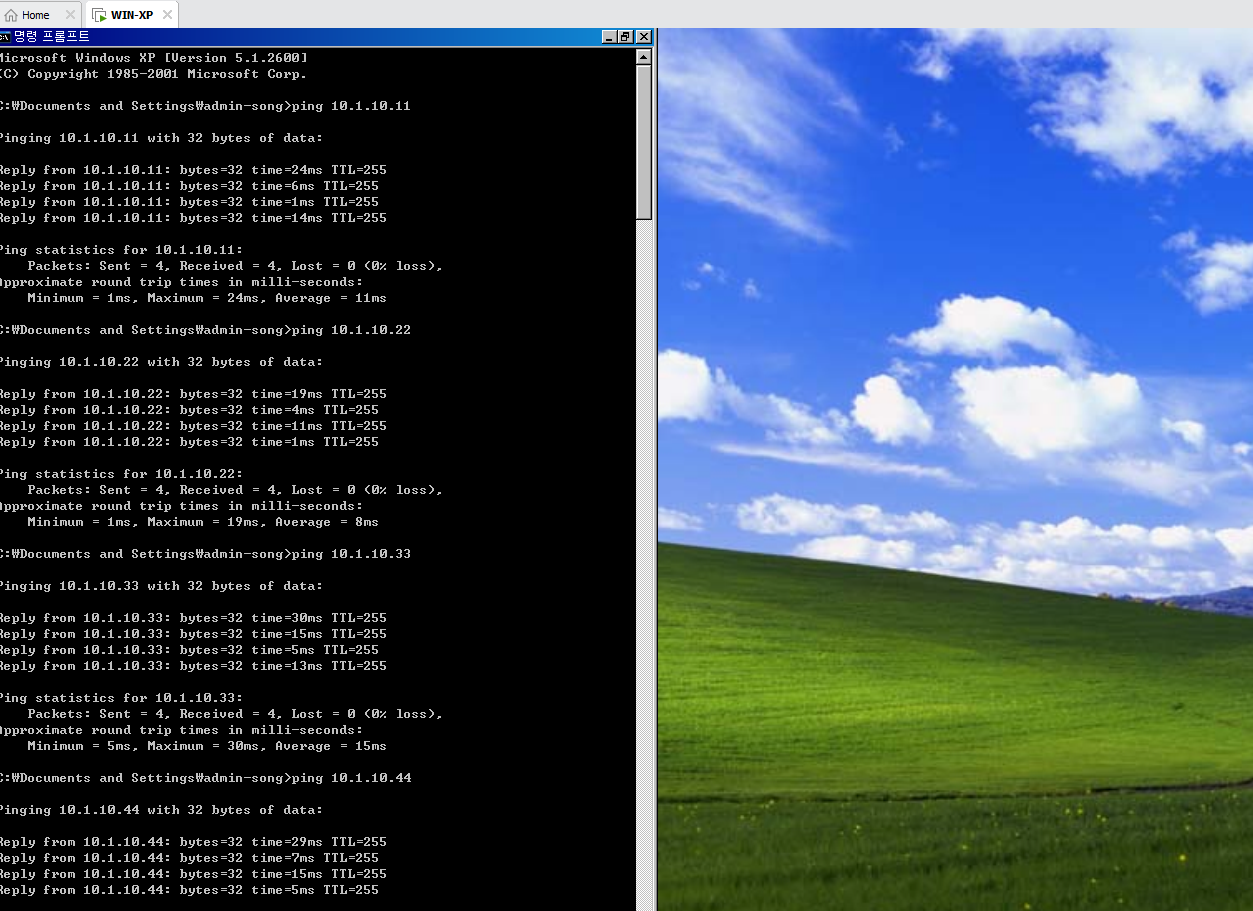Close the Home tab with its X

coord(70,15)
